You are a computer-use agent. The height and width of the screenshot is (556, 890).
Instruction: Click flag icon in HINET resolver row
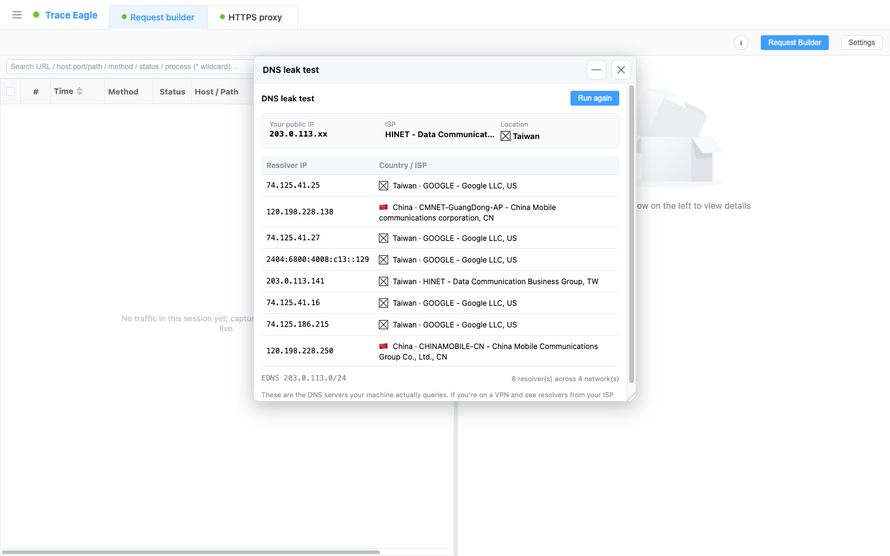384,281
